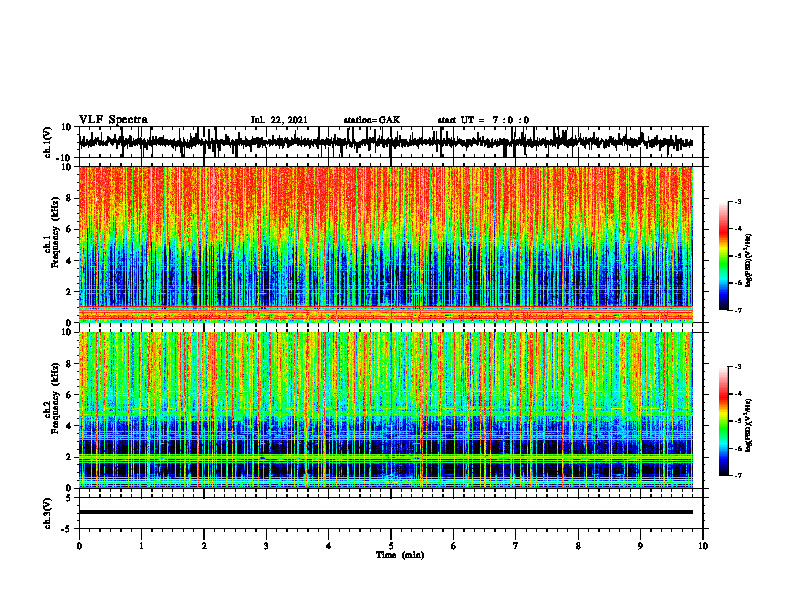Click tick label "8" on the time axis
Screen dimensions: 792x612
pyautogui.click(x=578, y=546)
